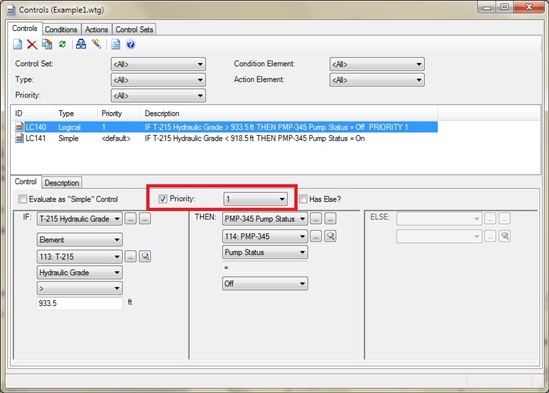
Task: Open the Off pump status dropdown
Action: click(265, 283)
